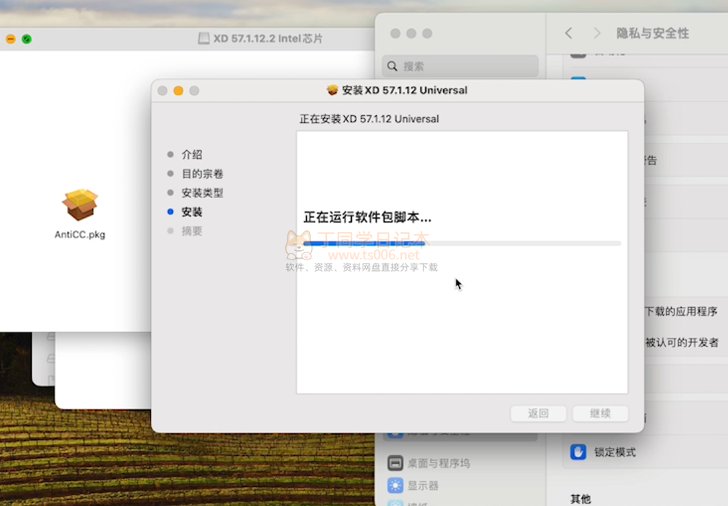Go back with the left chevron arrow

[569, 33]
